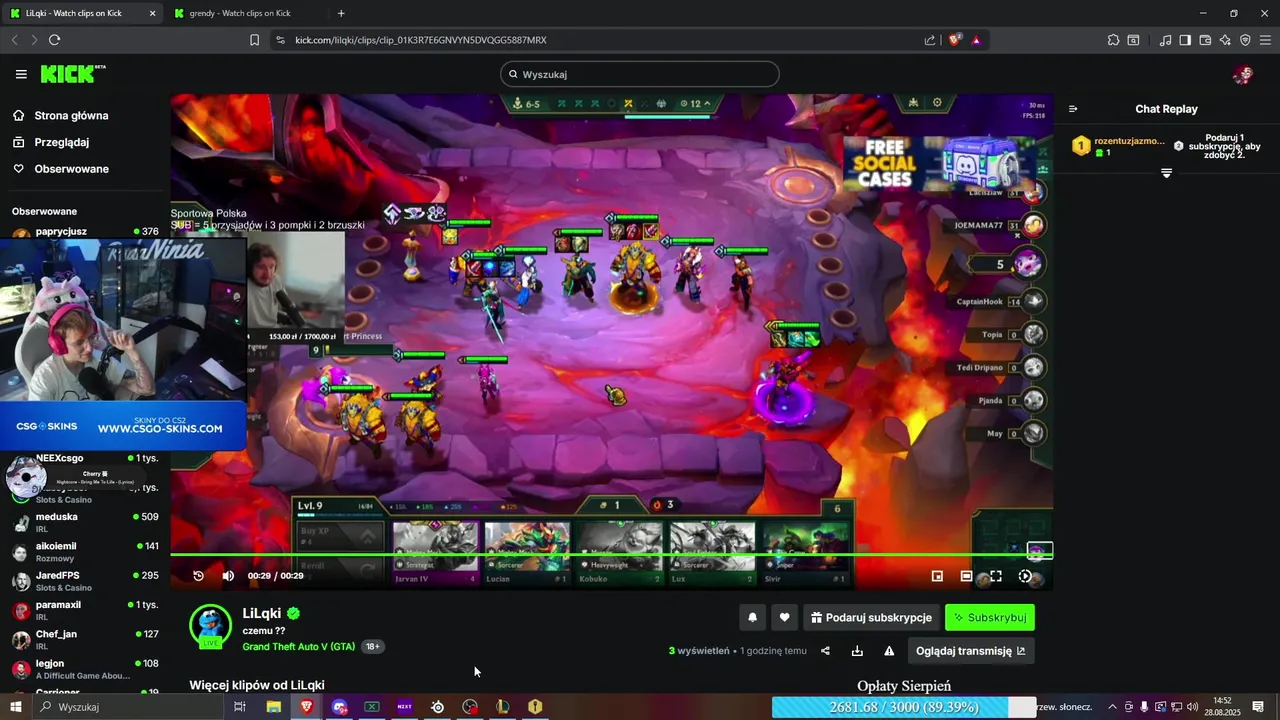Enter fullscreen for the clip
This screenshot has height=720, width=1280.
[x=996, y=576]
